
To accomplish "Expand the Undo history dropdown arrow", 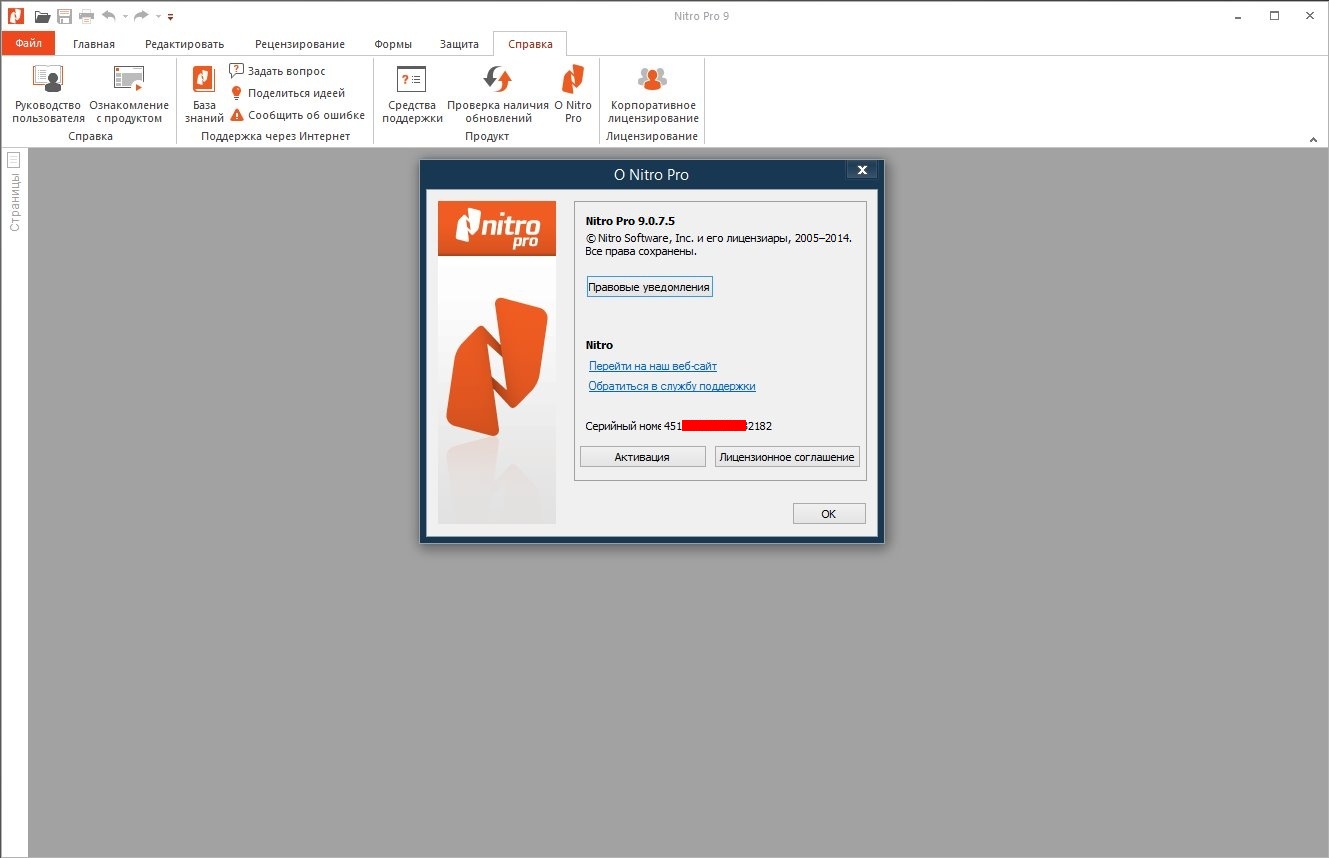I will [125, 17].
